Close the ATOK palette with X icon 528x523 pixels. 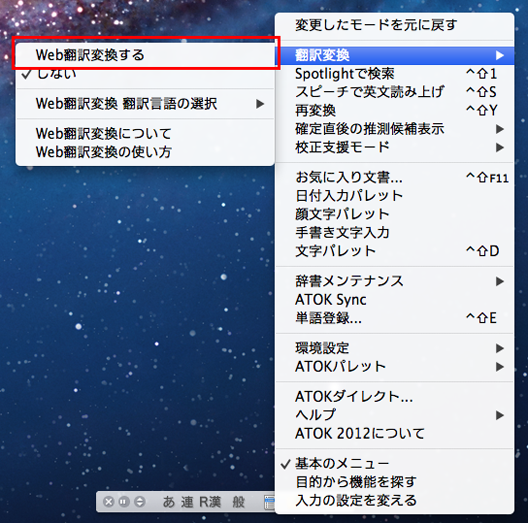pos(108,502)
